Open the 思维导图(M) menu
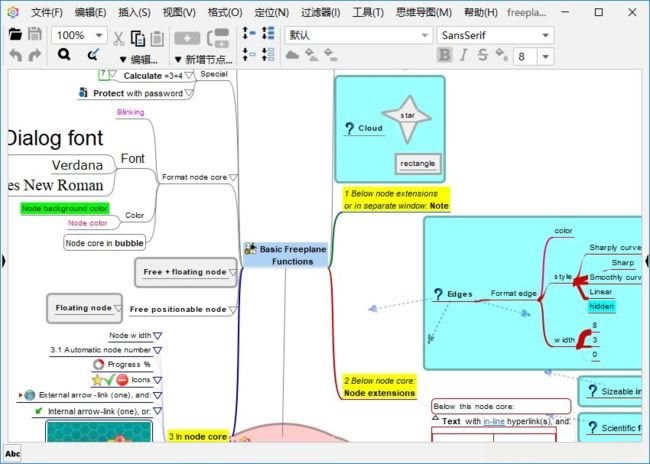650x464 pixels. pyautogui.click(x=424, y=12)
